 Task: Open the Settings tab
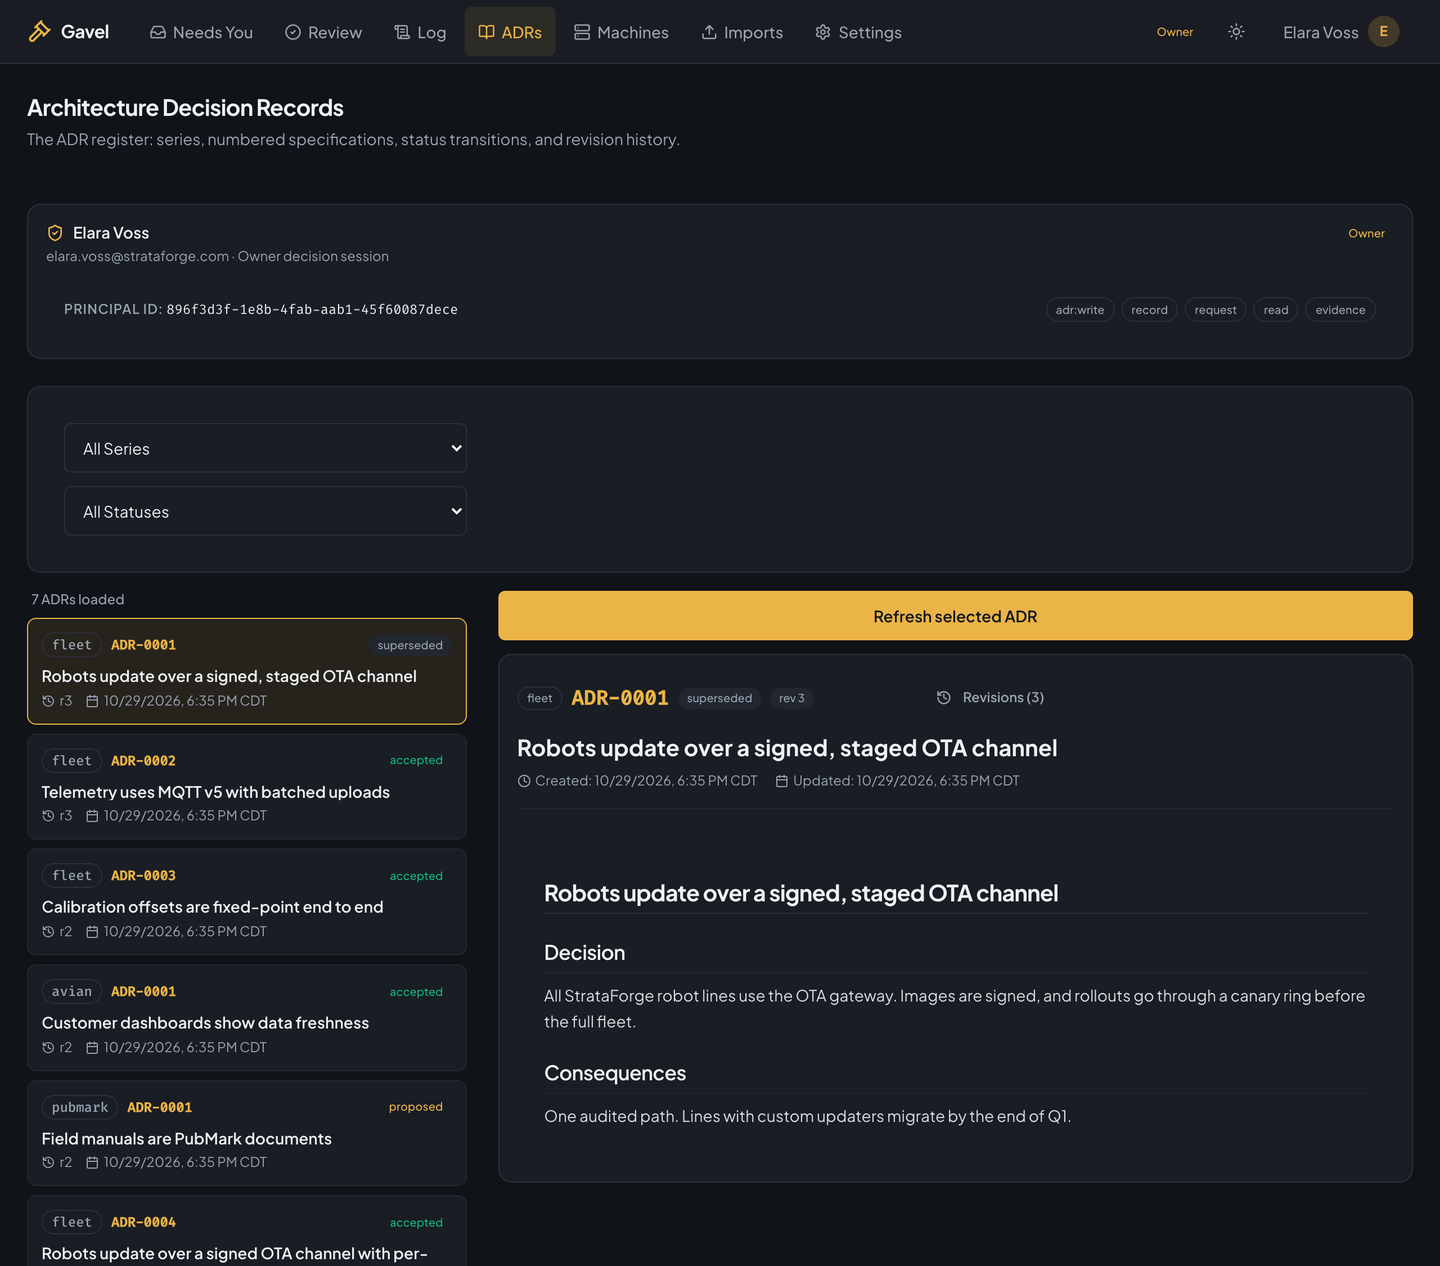[x=858, y=32]
